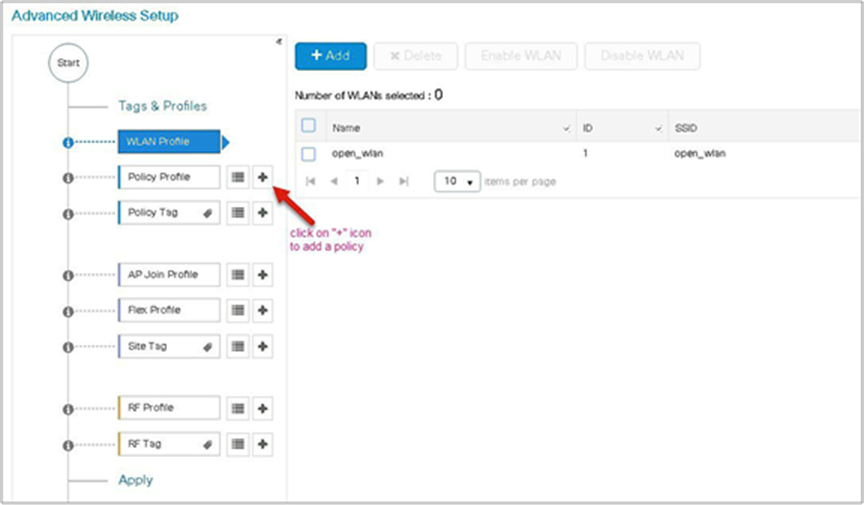864x505 pixels.
Task: Open the Flex Profile list icon
Action: pyautogui.click(x=238, y=310)
